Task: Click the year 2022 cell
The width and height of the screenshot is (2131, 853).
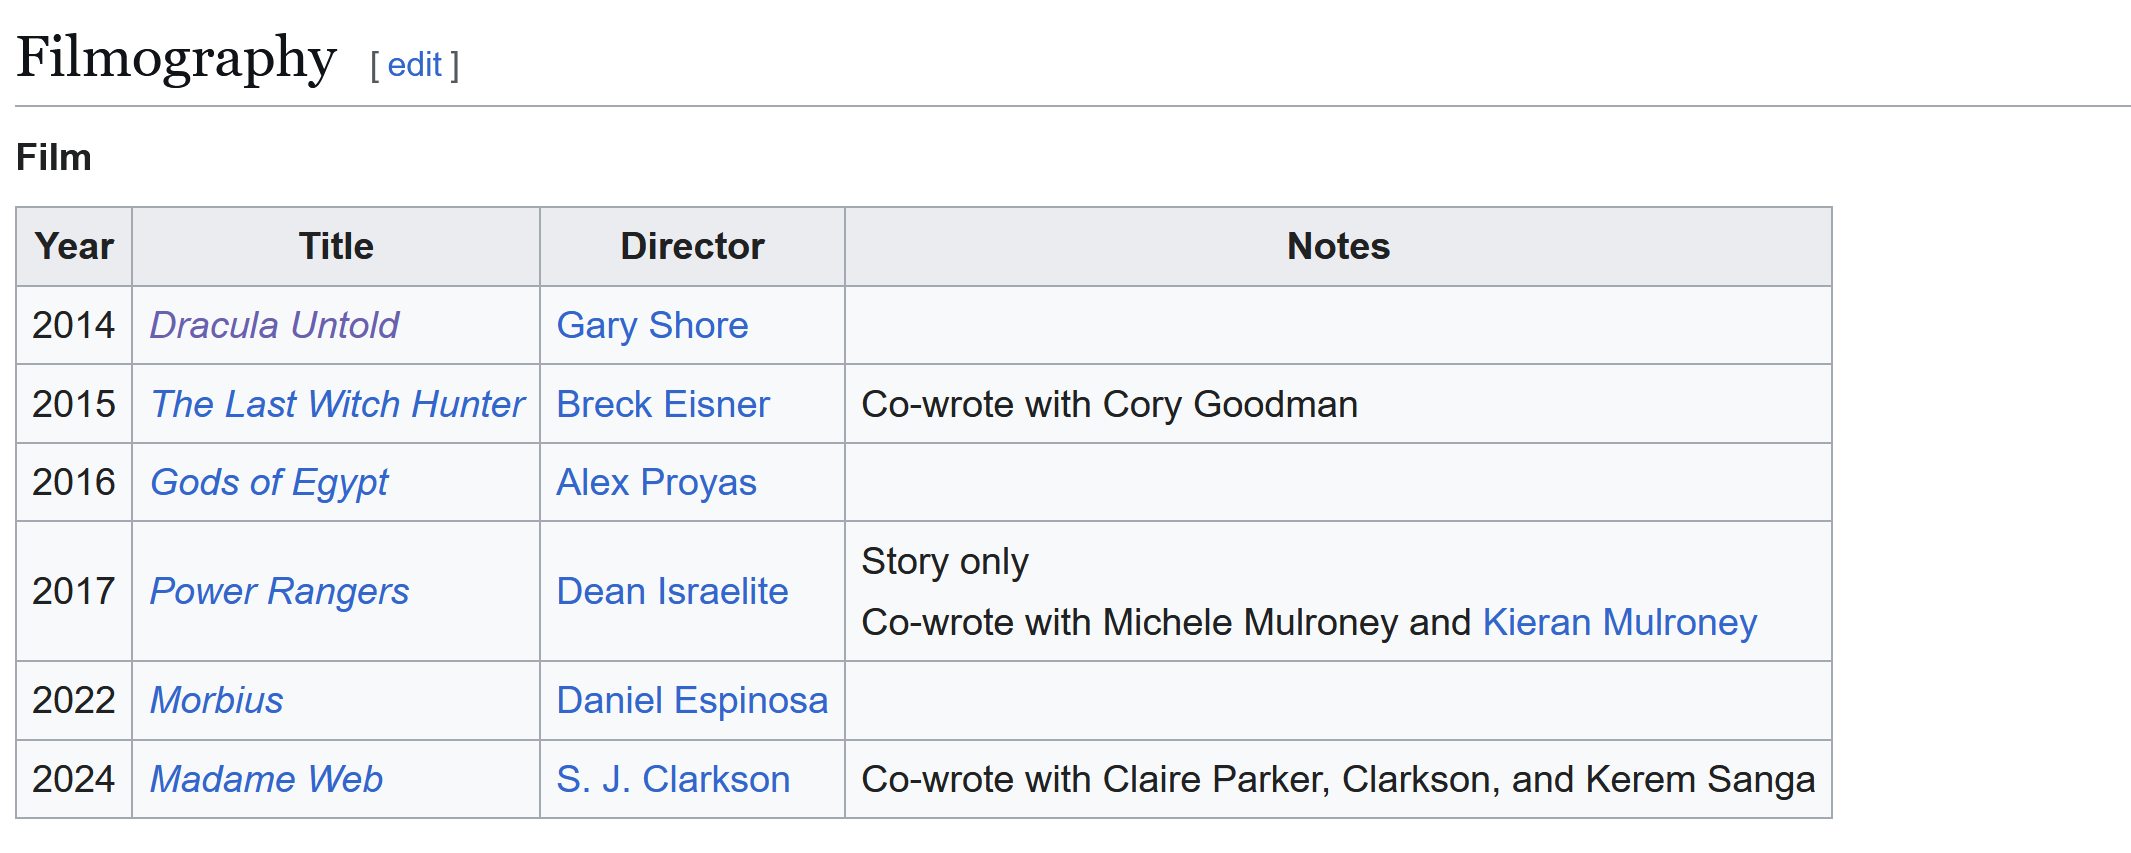Action: [x=74, y=700]
